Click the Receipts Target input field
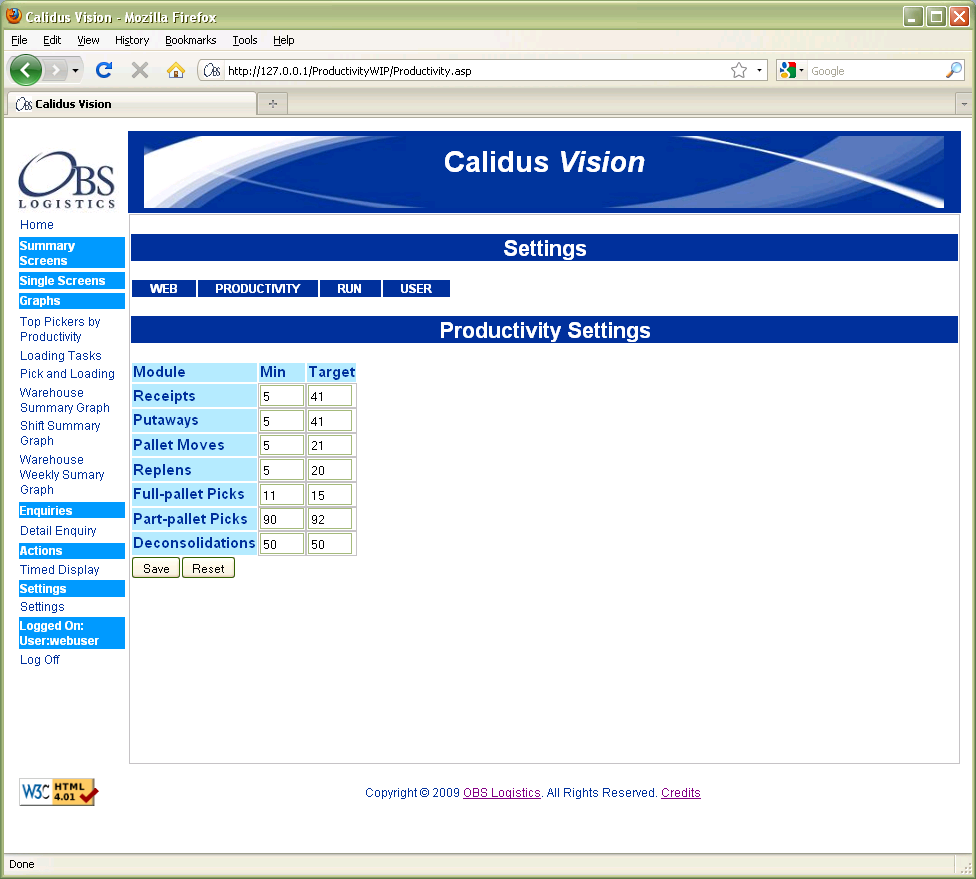Viewport: 976px width, 879px height. click(x=330, y=396)
